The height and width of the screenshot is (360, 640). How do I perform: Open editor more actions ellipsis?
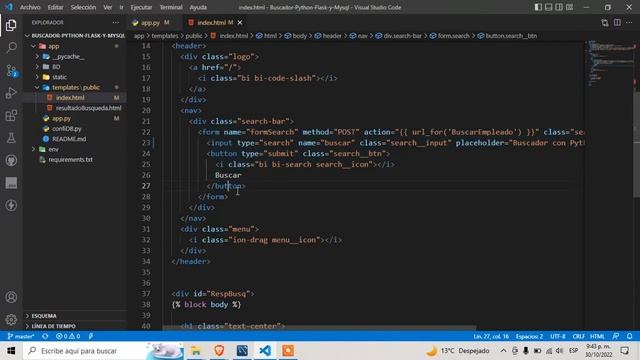pos(629,22)
